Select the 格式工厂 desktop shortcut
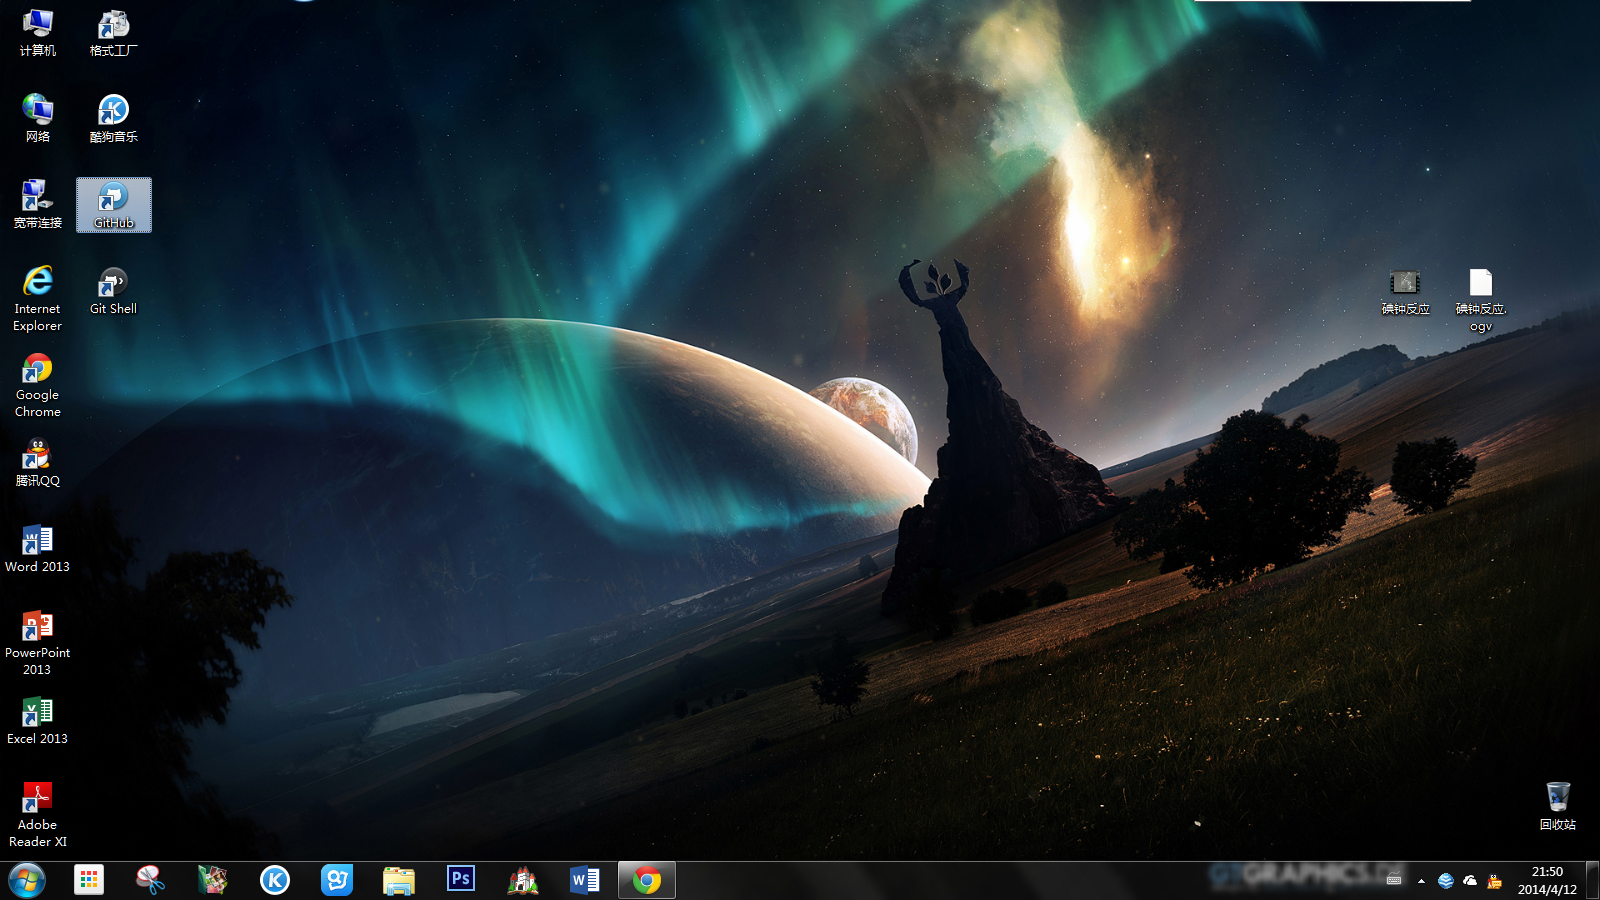Image resolution: width=1600 pixels, height=900 pixels. [x=114, y=32]
